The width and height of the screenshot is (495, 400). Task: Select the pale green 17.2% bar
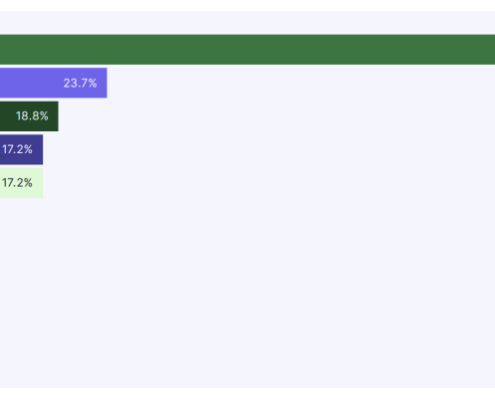[x=21, y=183]
